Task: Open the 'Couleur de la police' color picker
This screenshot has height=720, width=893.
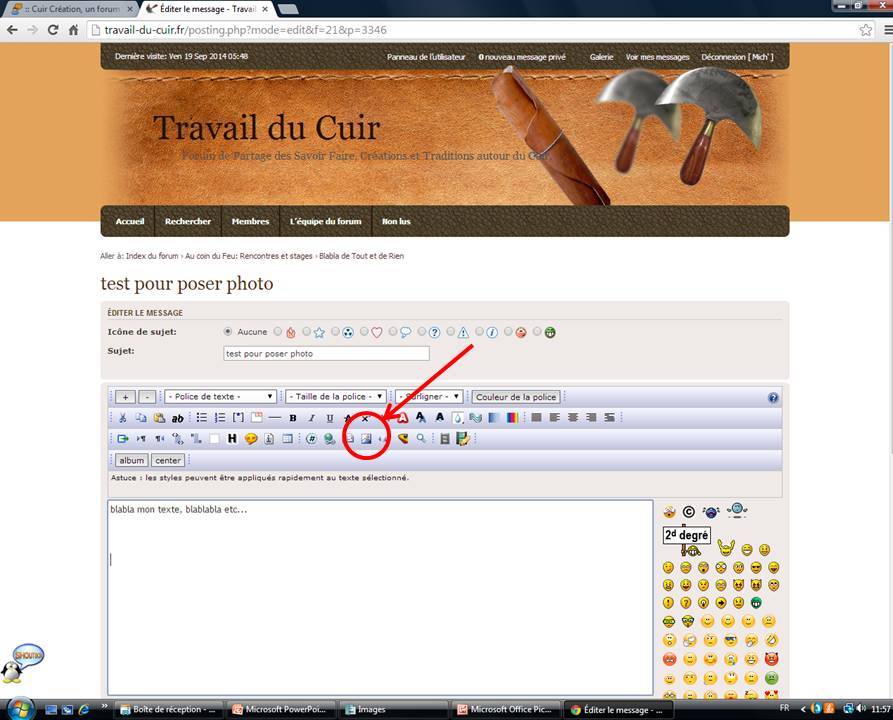Action: coord(516,397)
